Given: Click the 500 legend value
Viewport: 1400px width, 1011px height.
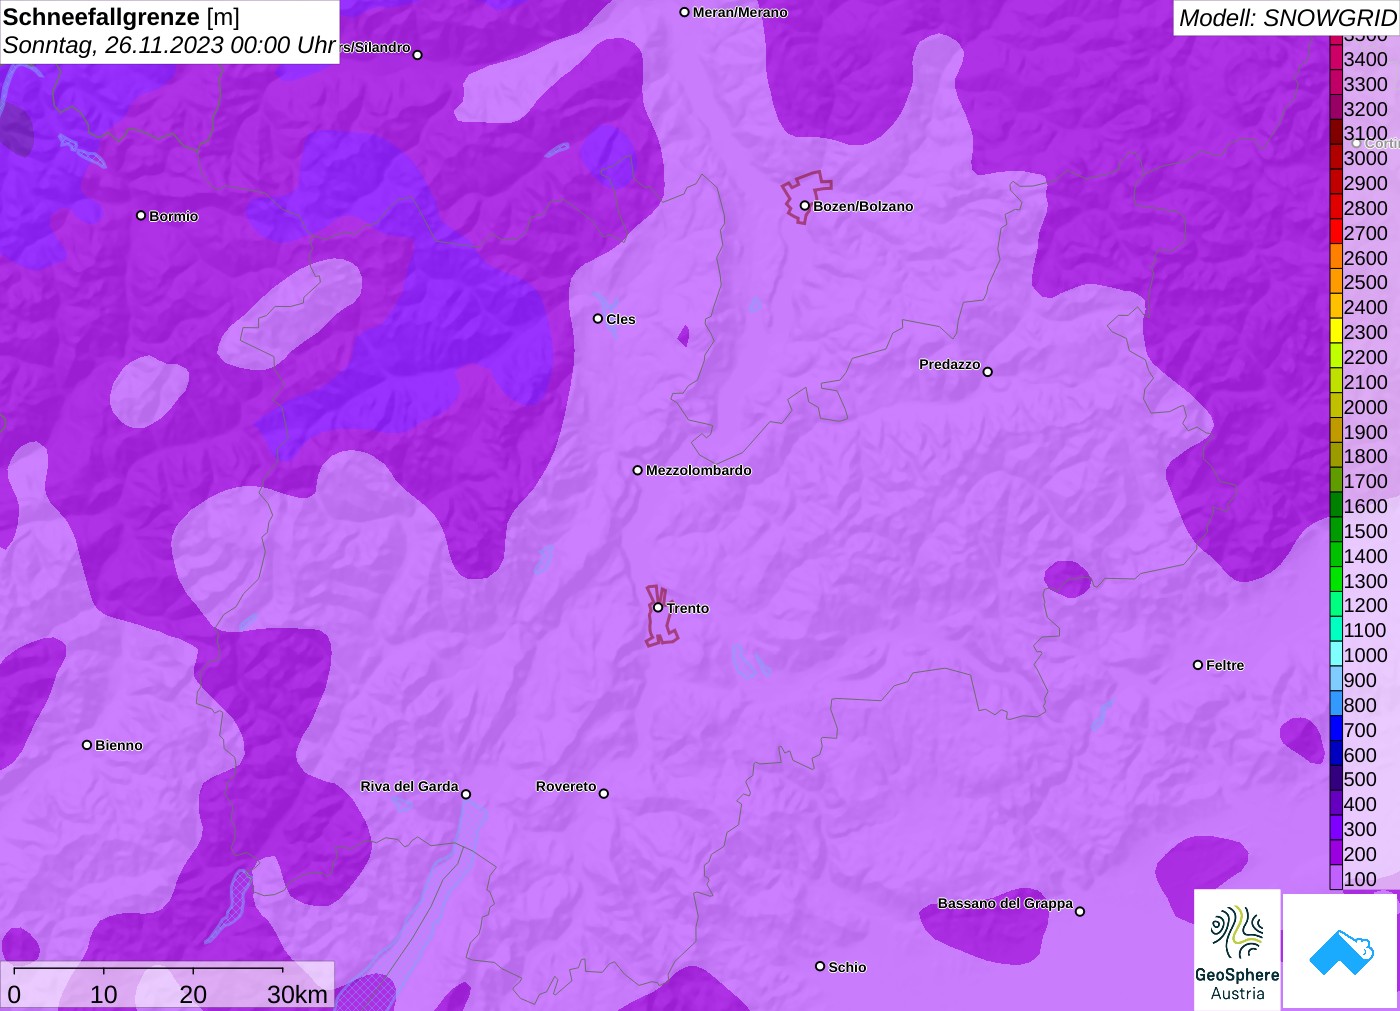Looking at the screenshot, I should [1360, 779].
